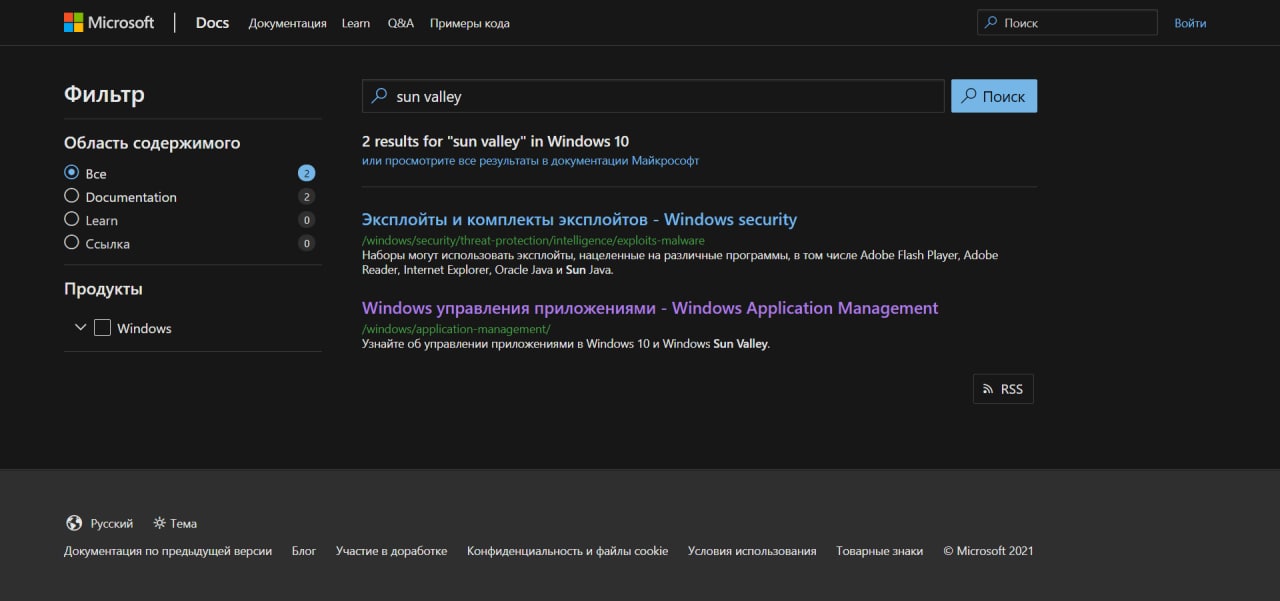1280x601 pixels.
Task: Click the sun icon next to Тема
Action: coord(159,523)
